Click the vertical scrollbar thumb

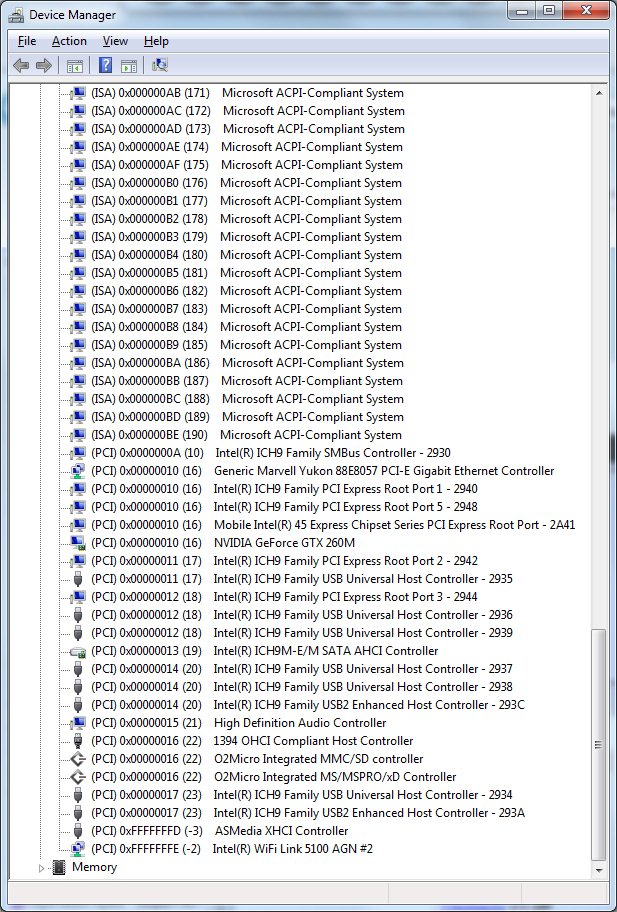click(599, 744)
